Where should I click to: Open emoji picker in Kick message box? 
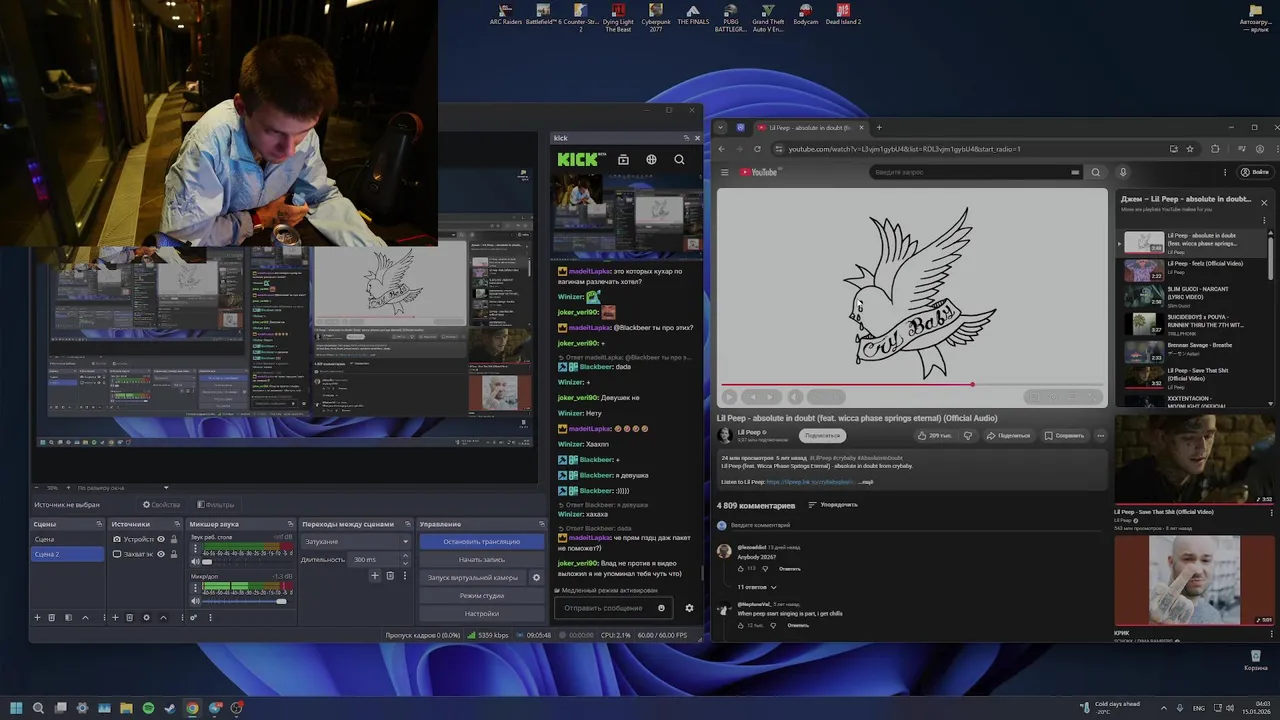[x=661, y=608]
